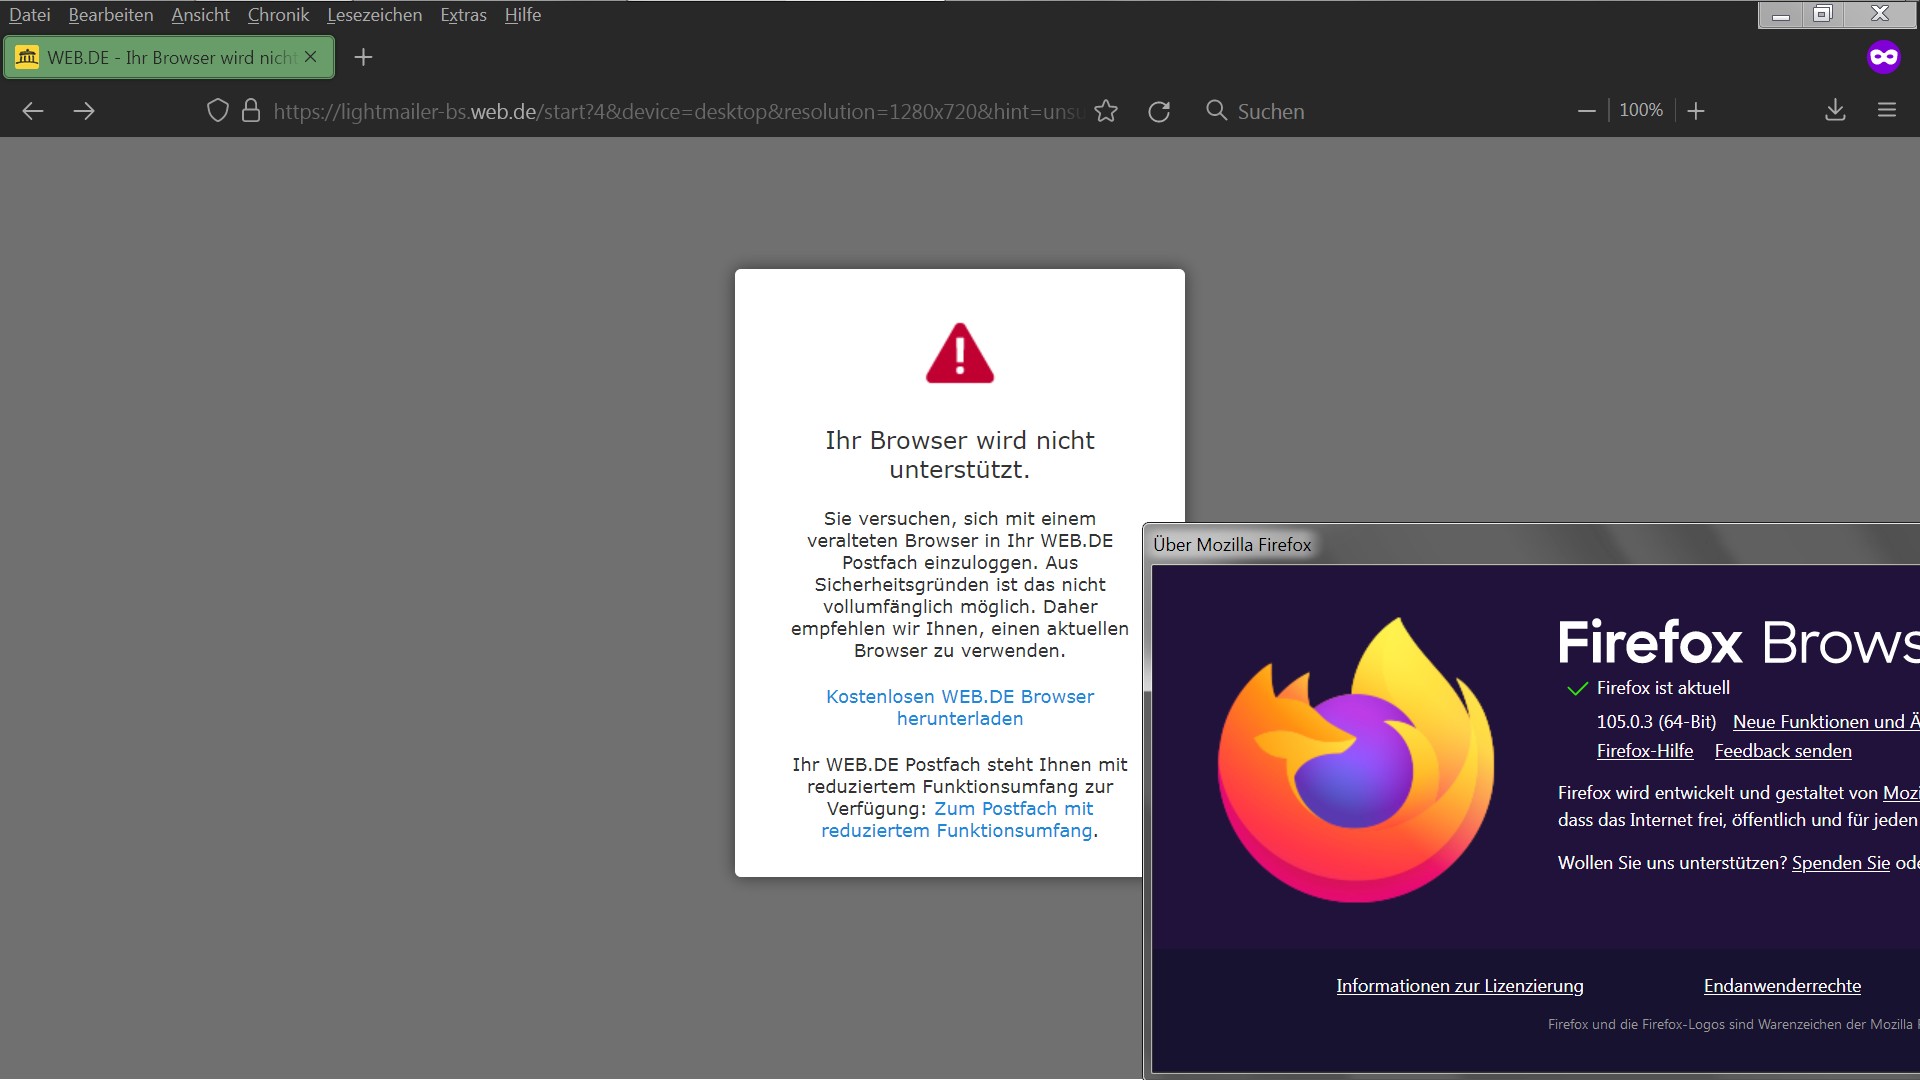Open the downloads panel
1920x1080 pixels.
[x=1835, y=110]
